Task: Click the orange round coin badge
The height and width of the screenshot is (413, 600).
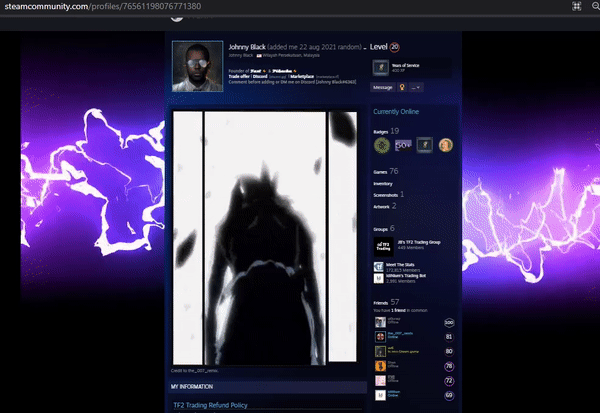Action: click(x=445, y=145)
